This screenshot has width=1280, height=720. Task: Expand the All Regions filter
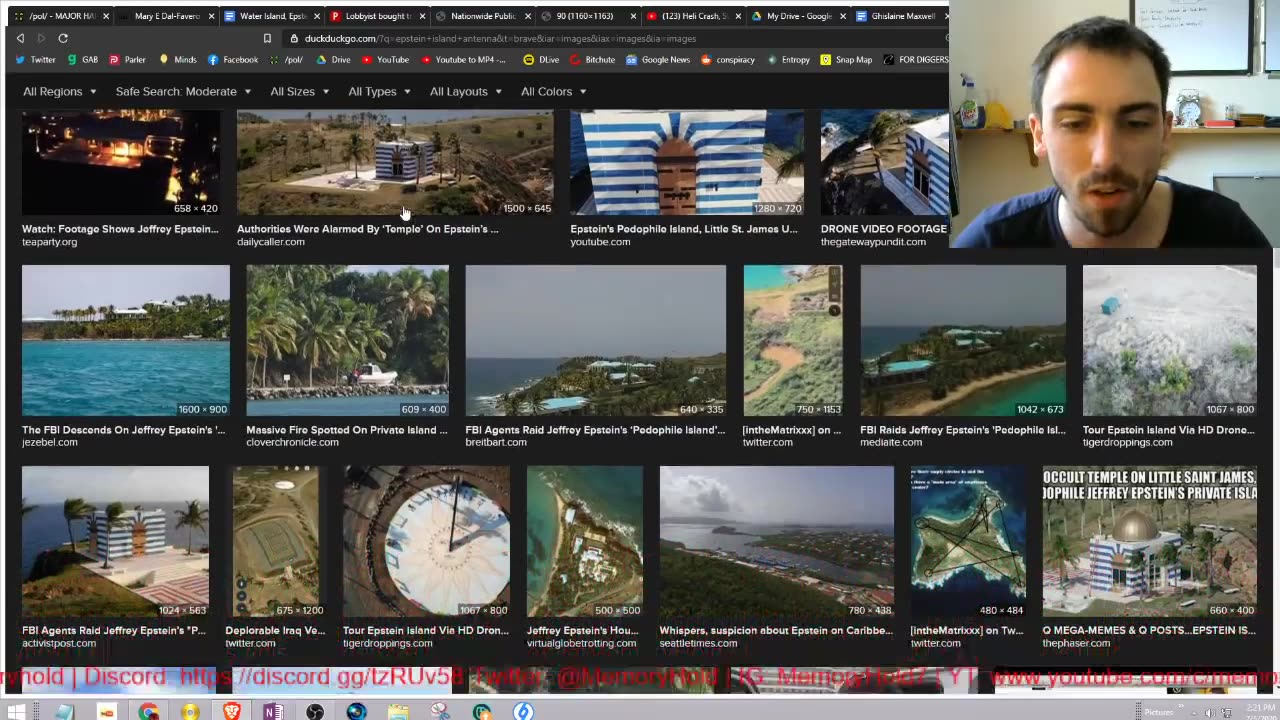point(60,92)
